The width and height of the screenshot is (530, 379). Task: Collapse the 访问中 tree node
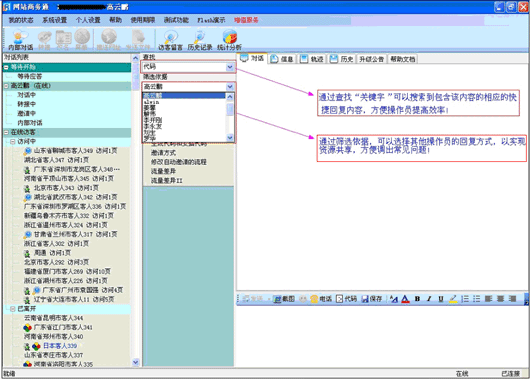coord(13,141)
